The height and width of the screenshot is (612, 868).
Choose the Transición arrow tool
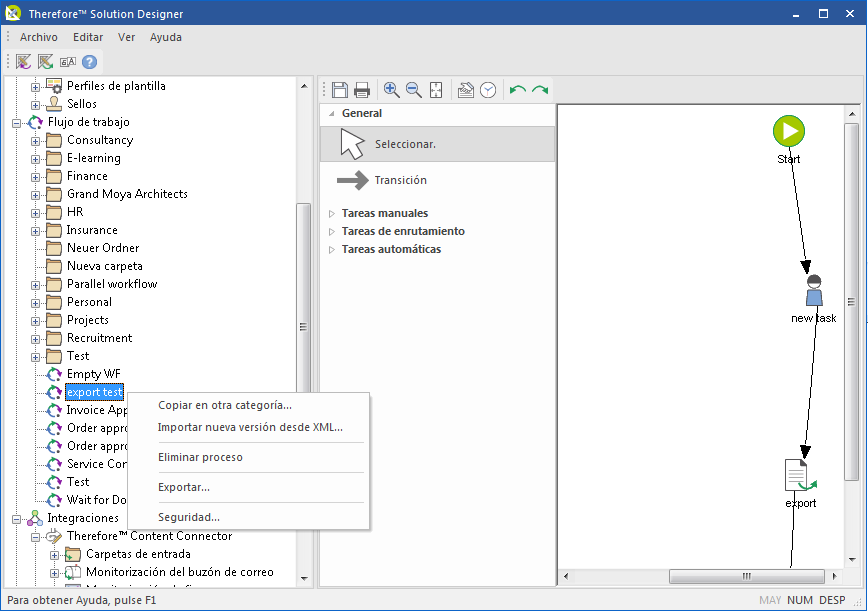coord(437,180)
